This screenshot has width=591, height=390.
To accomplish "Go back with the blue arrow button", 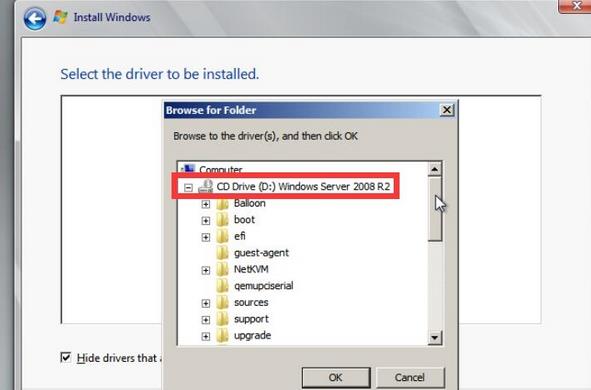I will (x=35, y=18).
